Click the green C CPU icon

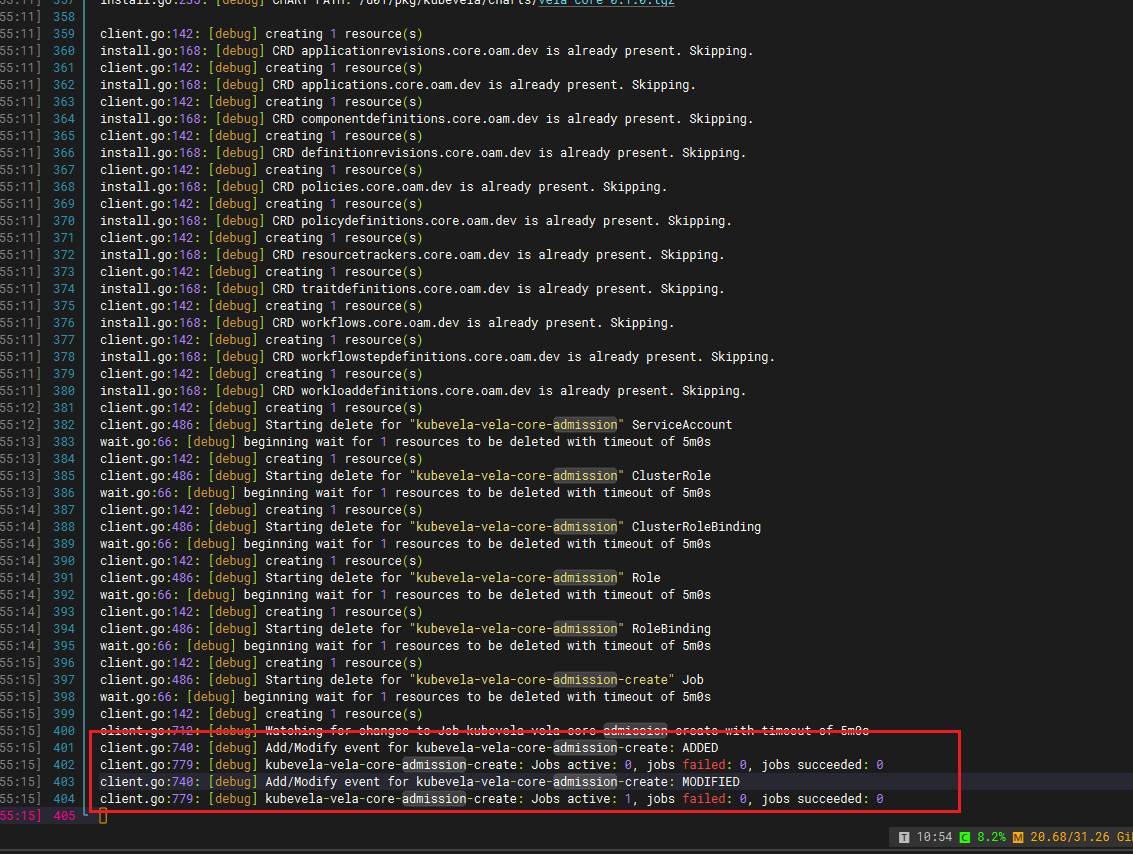tap(964, 837)
